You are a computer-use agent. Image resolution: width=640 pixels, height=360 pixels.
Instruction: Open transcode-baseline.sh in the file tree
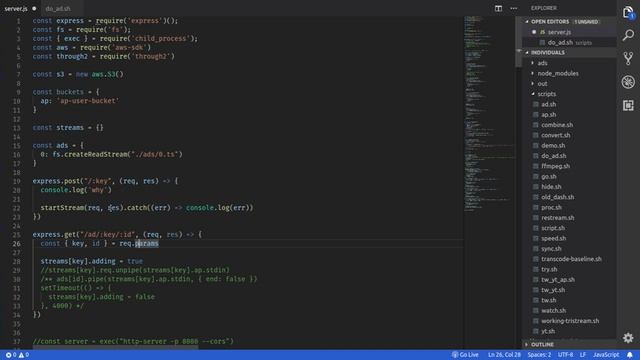571,259
